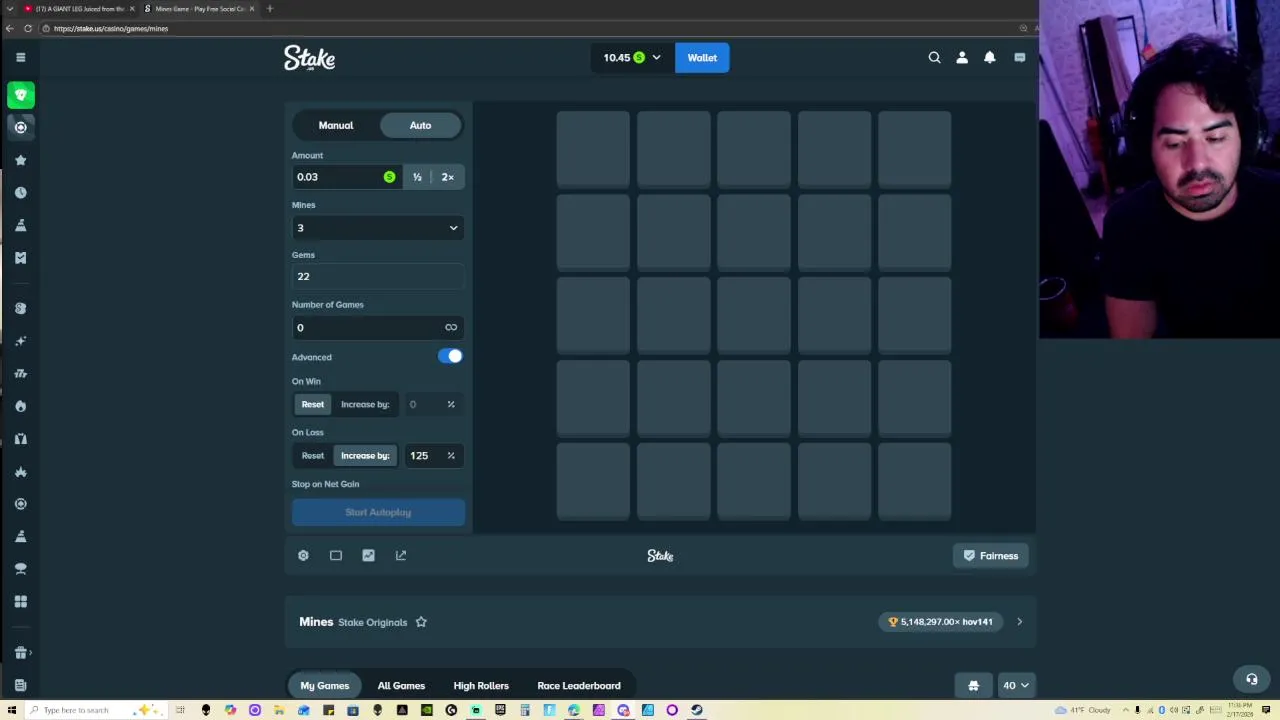
Task: Click the Stake logo in header
Action: click(x=309, y=58)
